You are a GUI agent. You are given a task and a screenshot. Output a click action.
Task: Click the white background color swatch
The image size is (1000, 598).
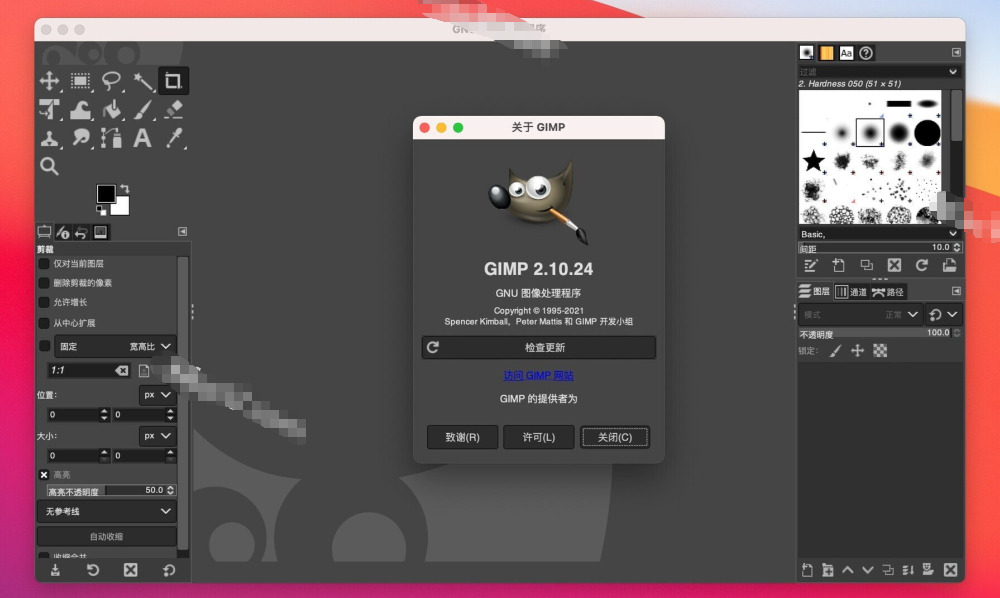[122, 207]
